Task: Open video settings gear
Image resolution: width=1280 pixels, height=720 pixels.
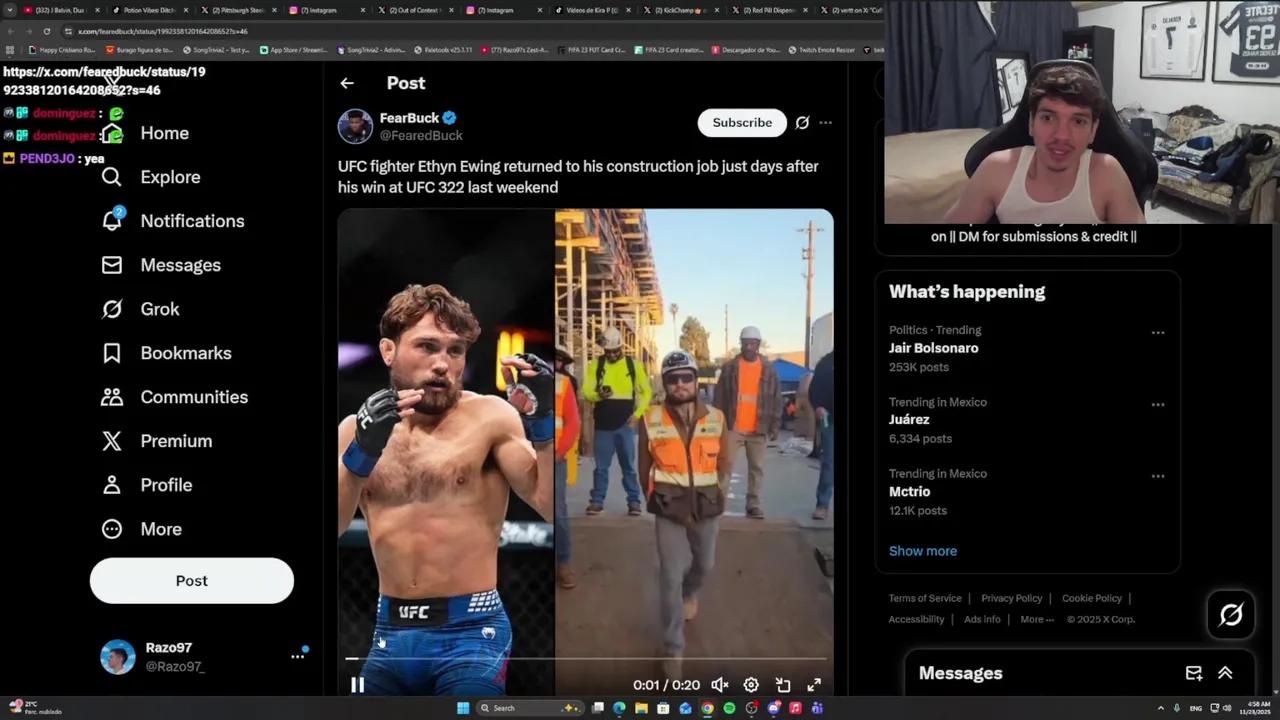Action: point(751,685)
